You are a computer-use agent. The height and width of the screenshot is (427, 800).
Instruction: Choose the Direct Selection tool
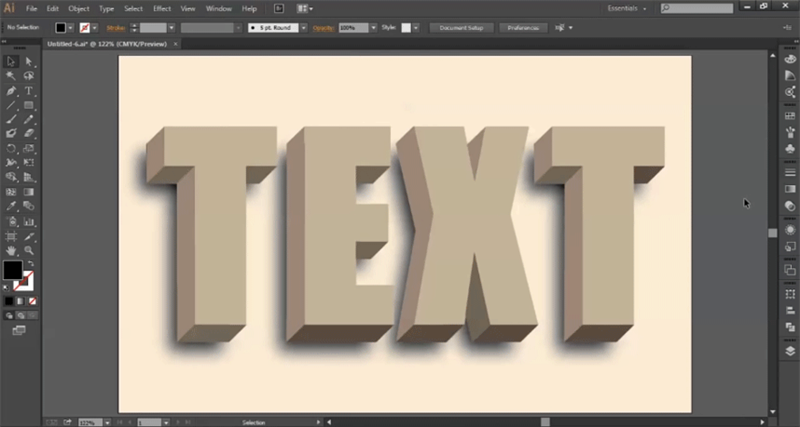tap(29, 62)
